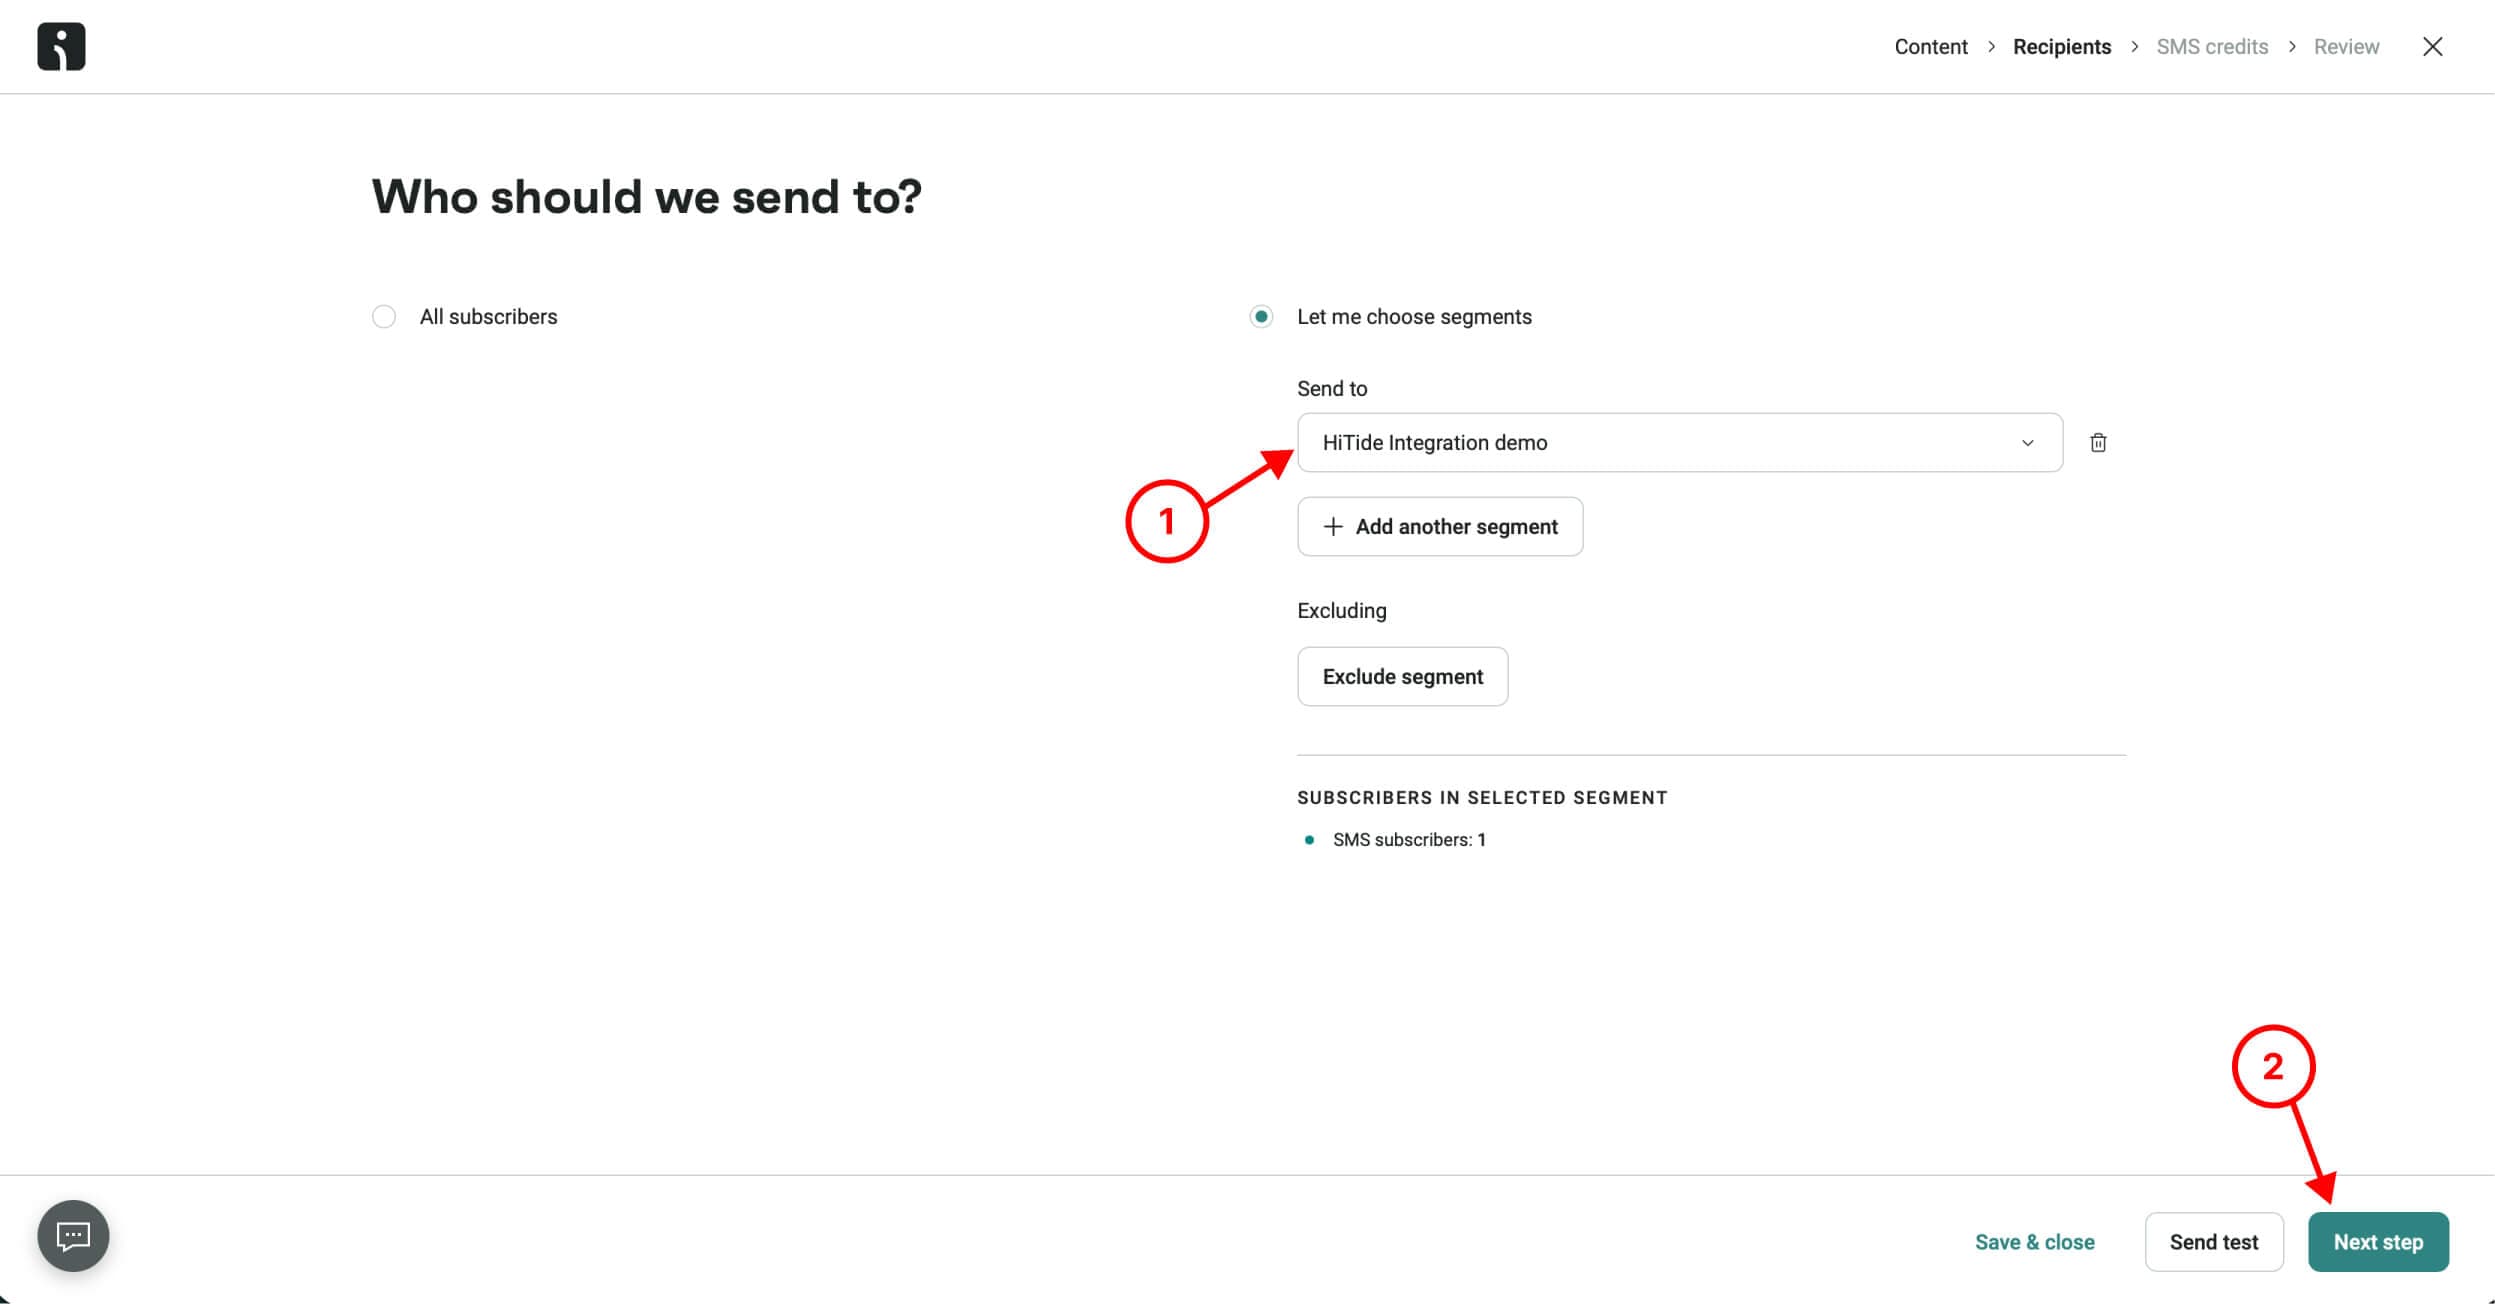Click the All subscribers label text

click(x=488, y=317)
